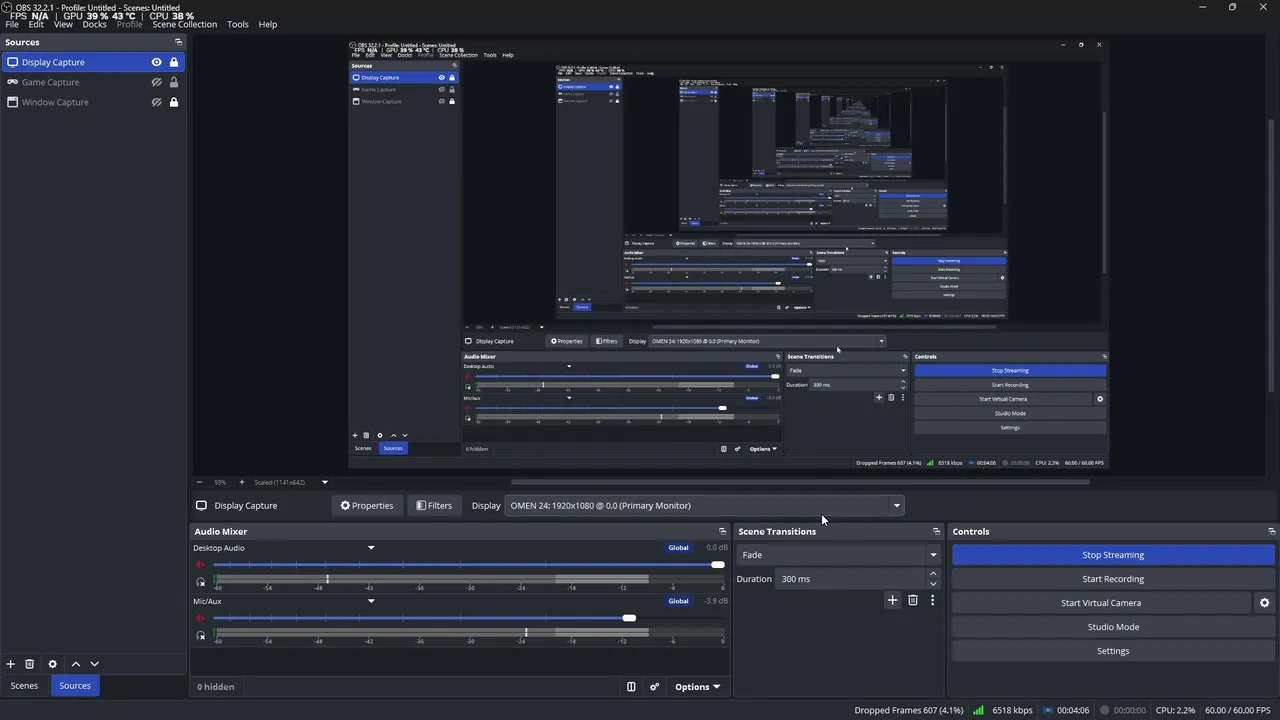Screen dimensions: 1280x720
Task: Open the Tools menu
Action: coord(238,24)
